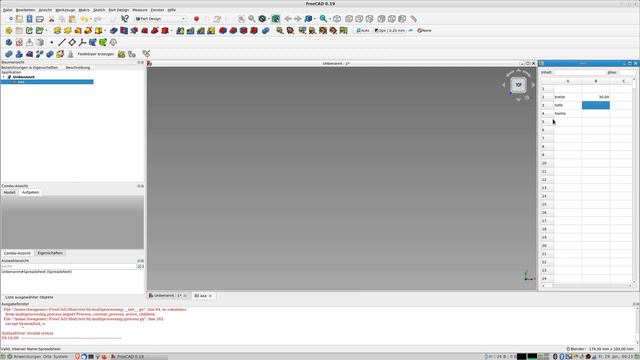Select the cell containing breite
Image resolution: width=640 pixels, height=360 pixels.
568,97
